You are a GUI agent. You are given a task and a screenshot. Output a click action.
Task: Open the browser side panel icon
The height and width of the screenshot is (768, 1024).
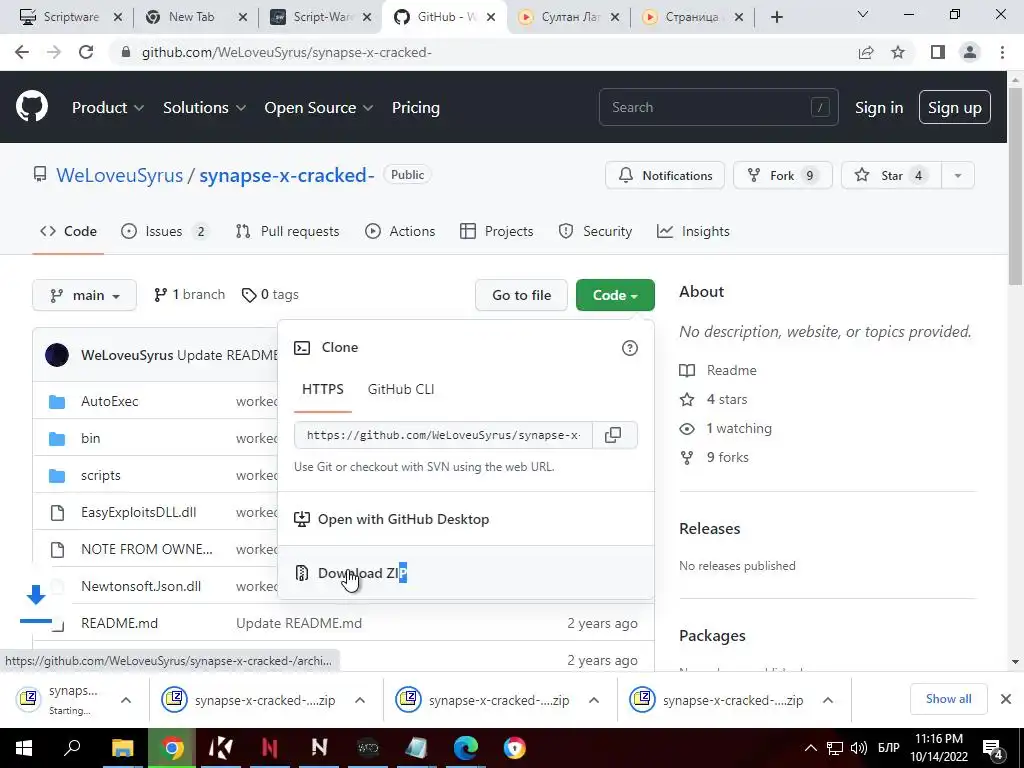[x=938, y=52]
